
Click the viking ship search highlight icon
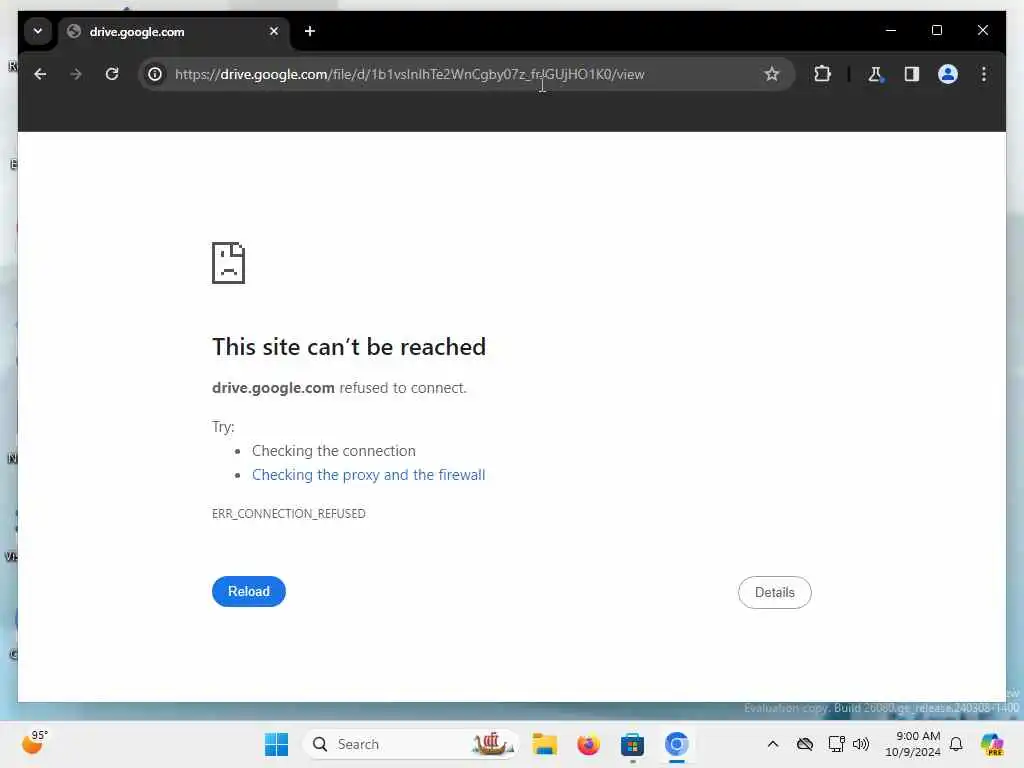coord(493,744)
